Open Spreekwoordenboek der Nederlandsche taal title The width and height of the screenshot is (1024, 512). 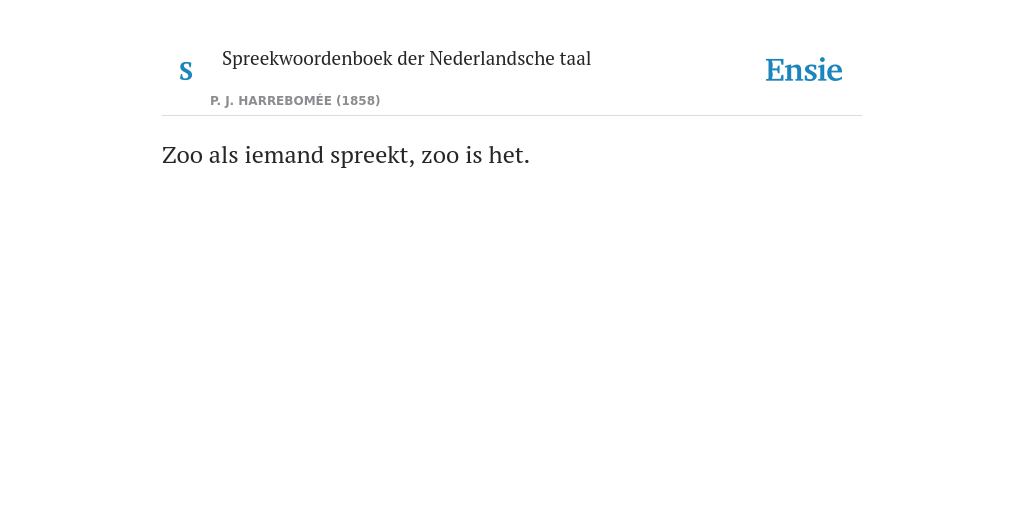point(406,59)
